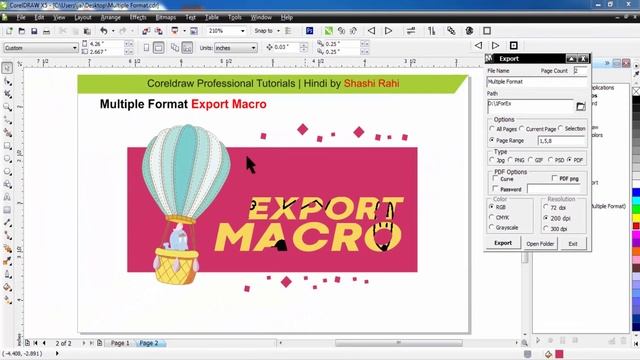This screenshot has width=640, height=360.
Task: Click the Paste clipboard icon
Action: tap(87, 31)
